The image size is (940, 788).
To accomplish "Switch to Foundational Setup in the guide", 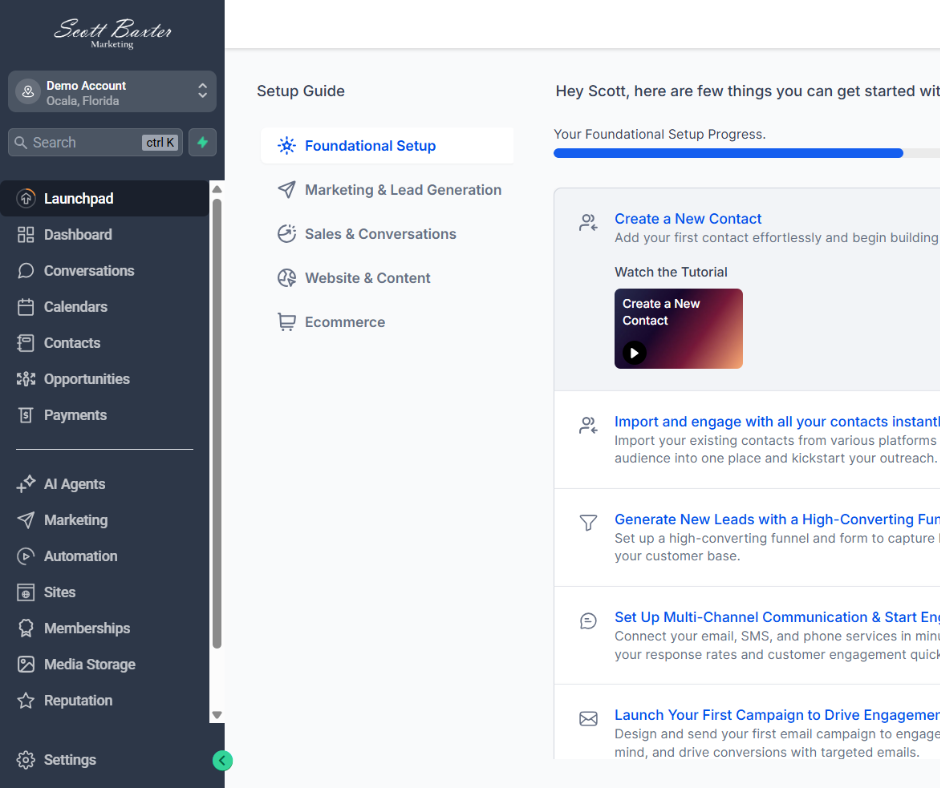I will point(372,145).
